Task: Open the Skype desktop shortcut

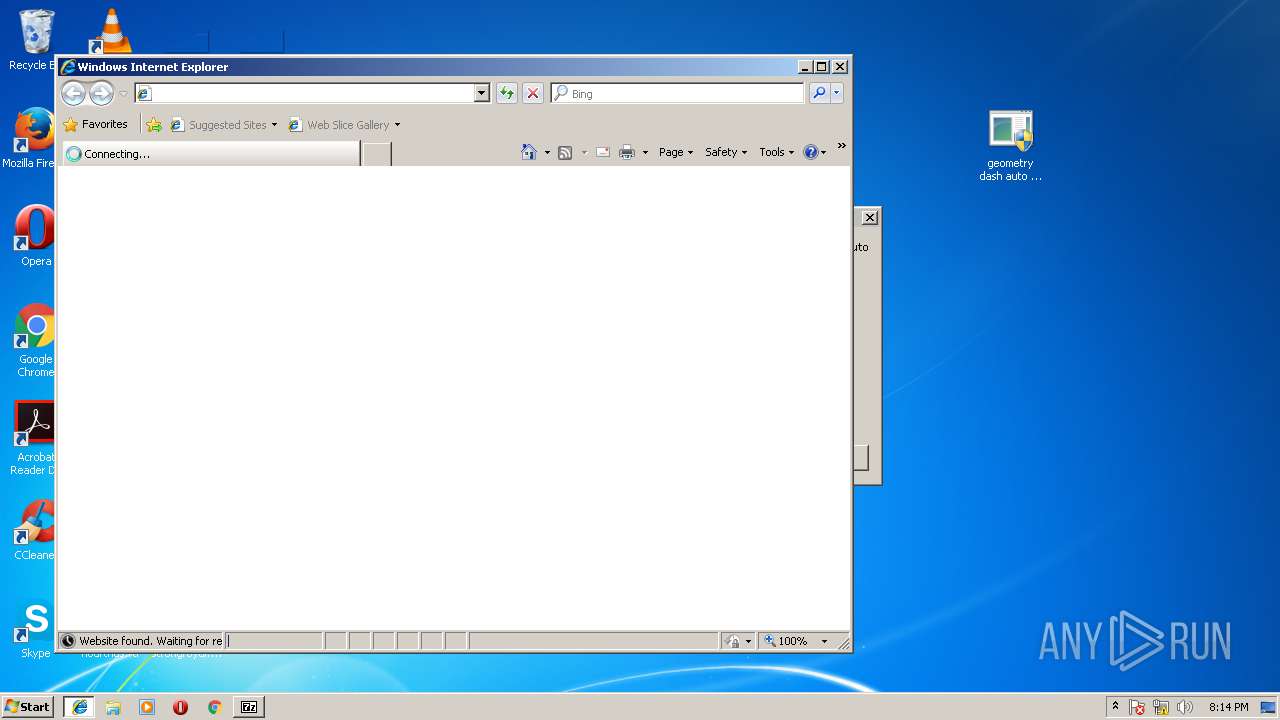Action: tap(35, 629)
